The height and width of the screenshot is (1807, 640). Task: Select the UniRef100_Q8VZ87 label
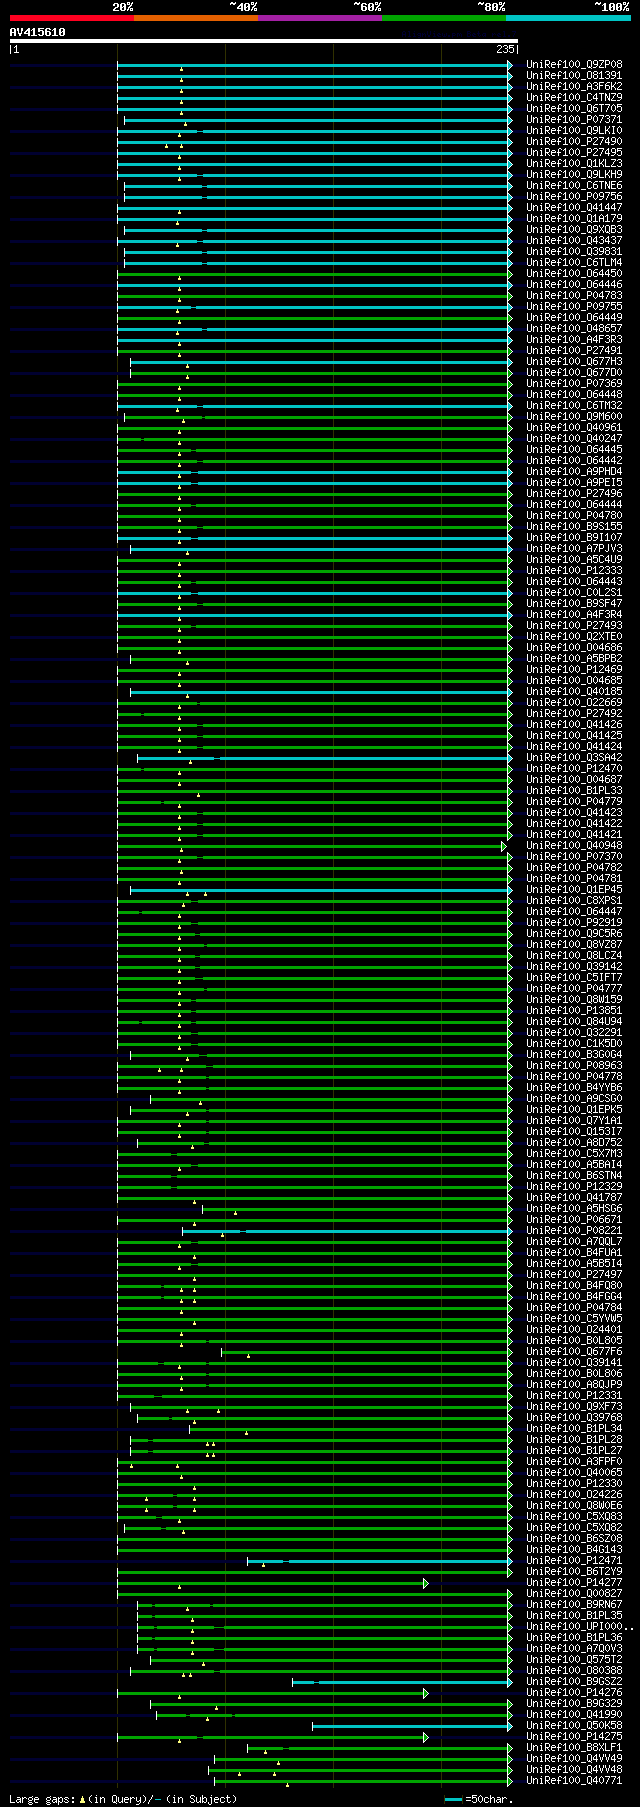pyautogui.click(x=574, y=944)
